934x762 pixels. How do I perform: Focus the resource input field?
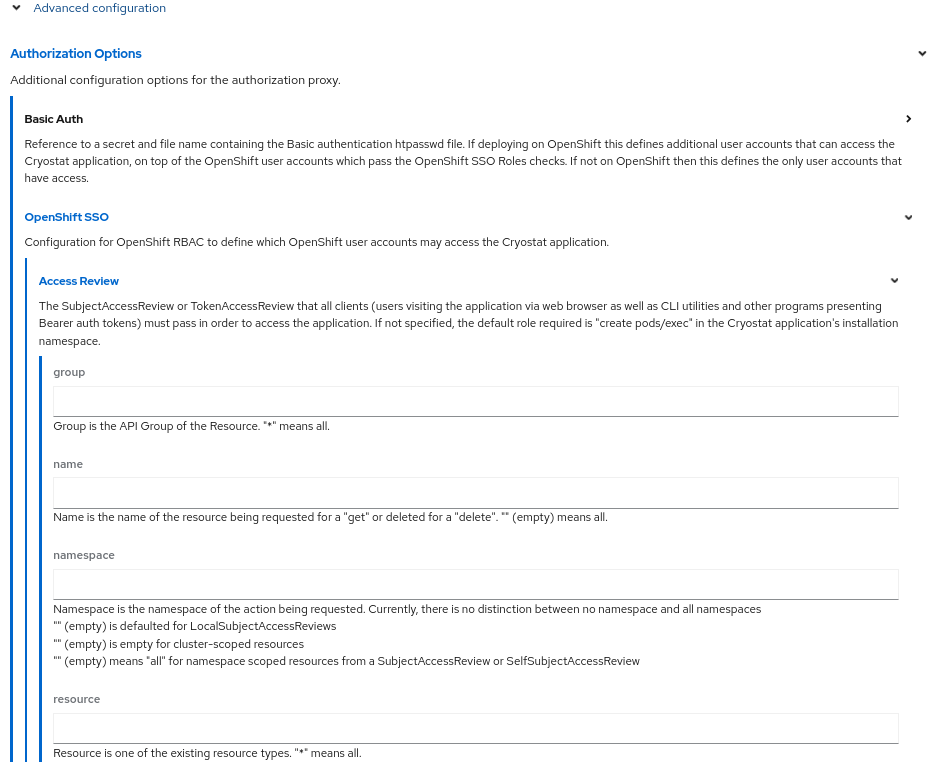coord(475,727)
